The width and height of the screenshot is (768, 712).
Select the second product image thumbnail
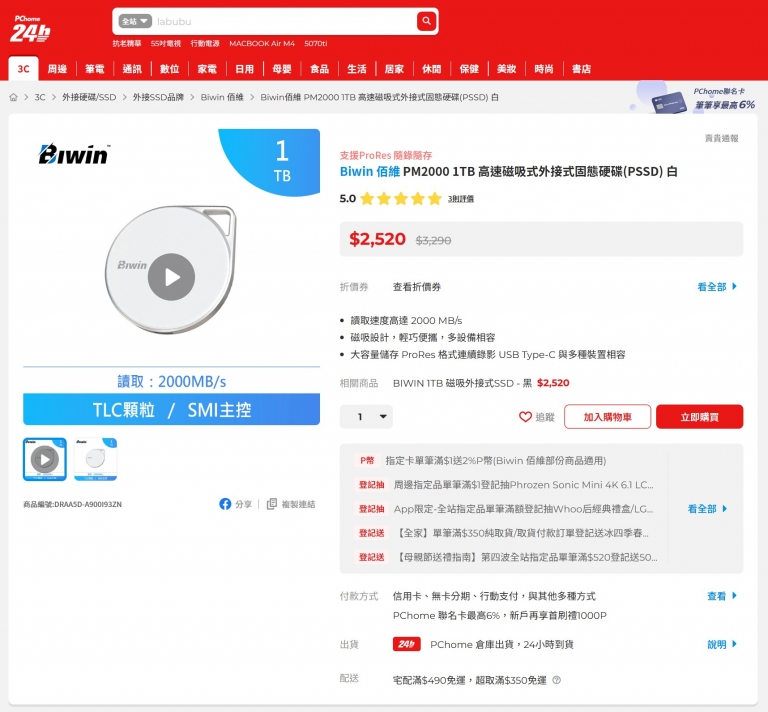point(96,459)
